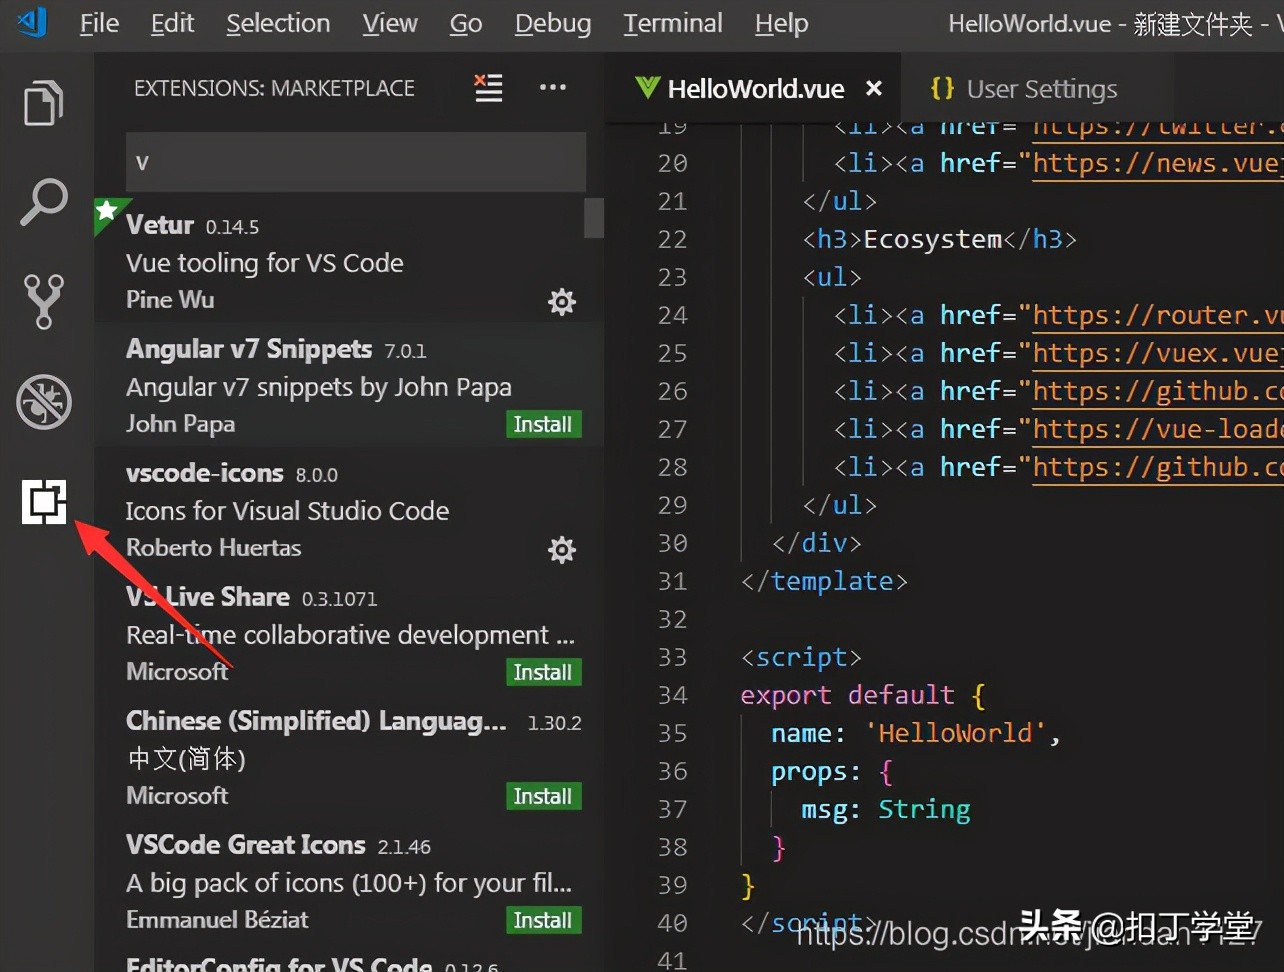The height and width of the screenshot is (972, 1284).
Task: Click 'msg: String' on line 37
Action: pyautogui.click(x=885, y=809)
